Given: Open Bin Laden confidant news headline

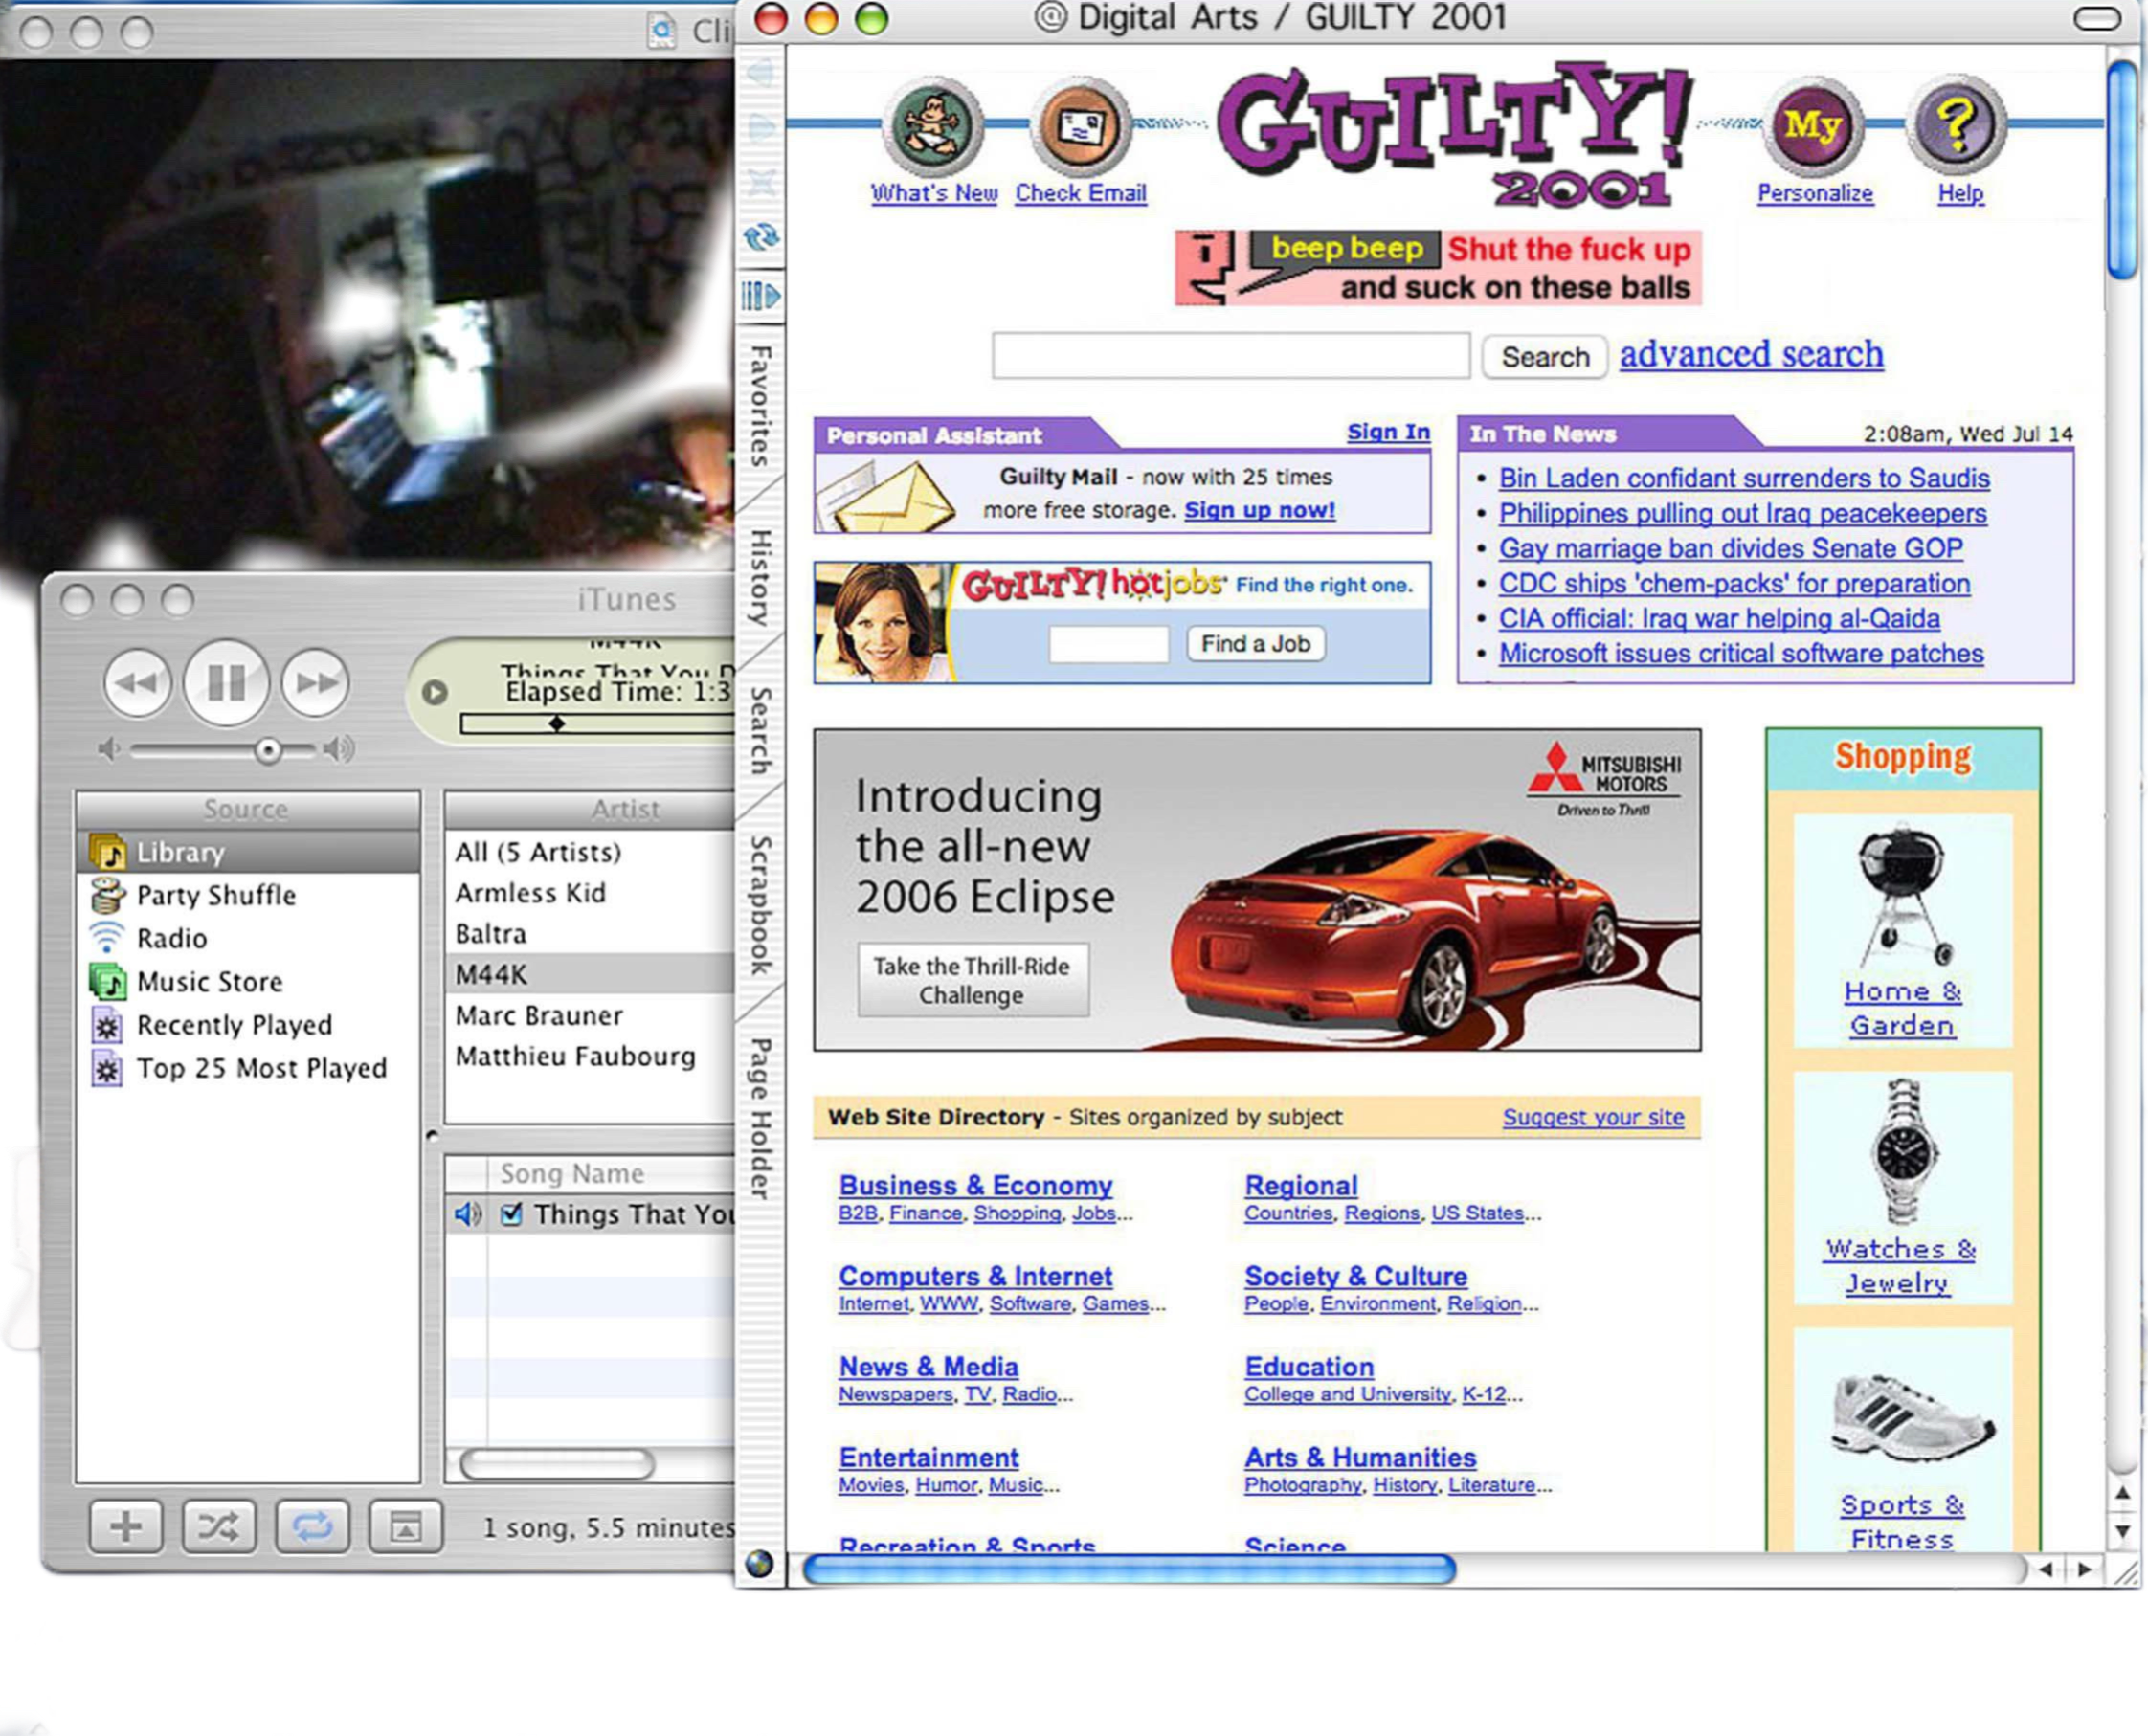Looking at the screenshot, I should (1744, 478).
